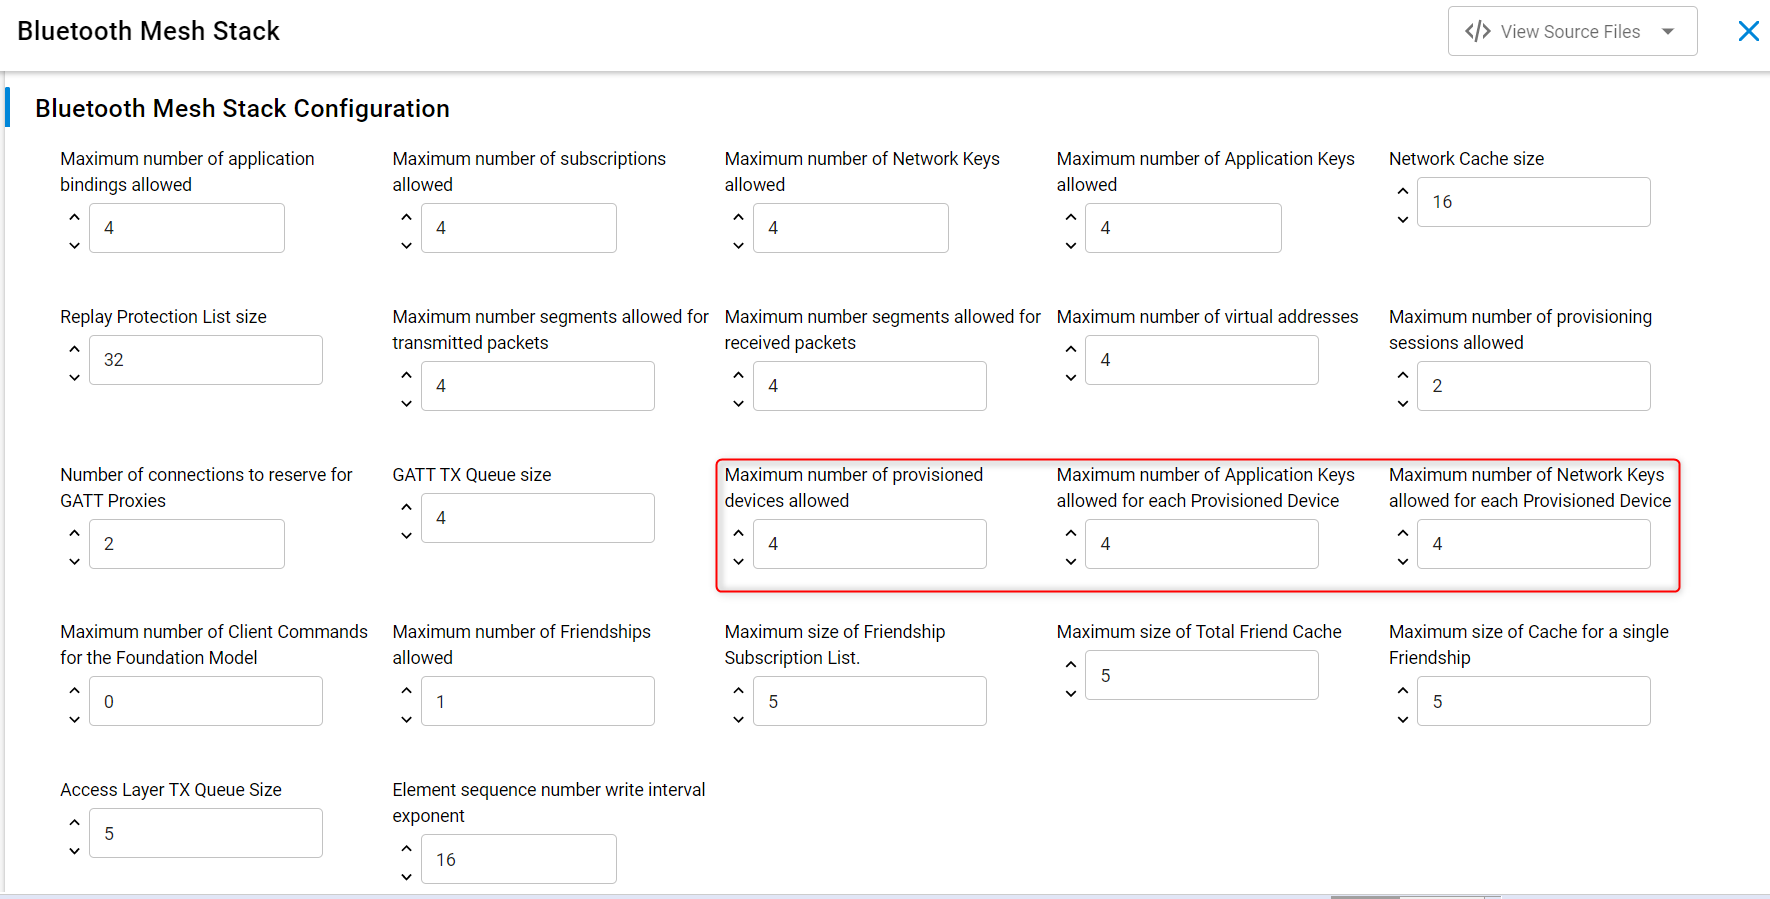Edit virtual addresses value field
The image size is (1770, 899).
point(1202,360)
